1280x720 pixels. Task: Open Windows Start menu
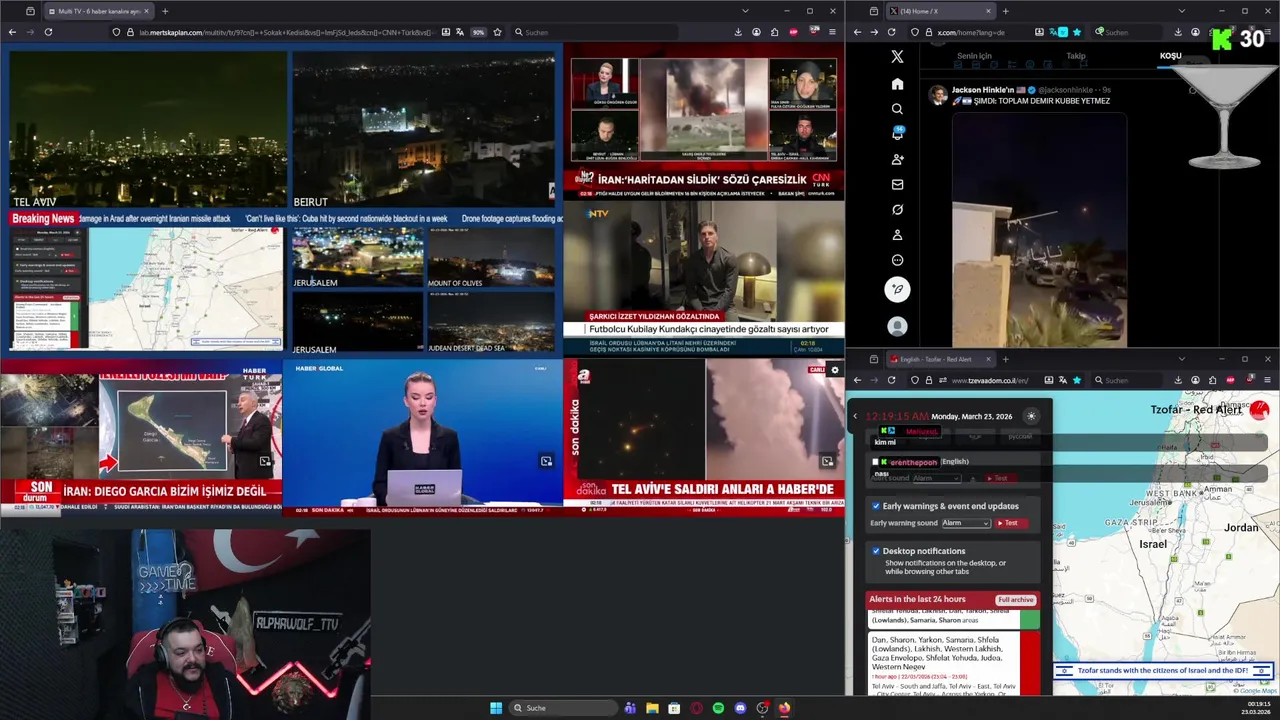pos(496,708)
